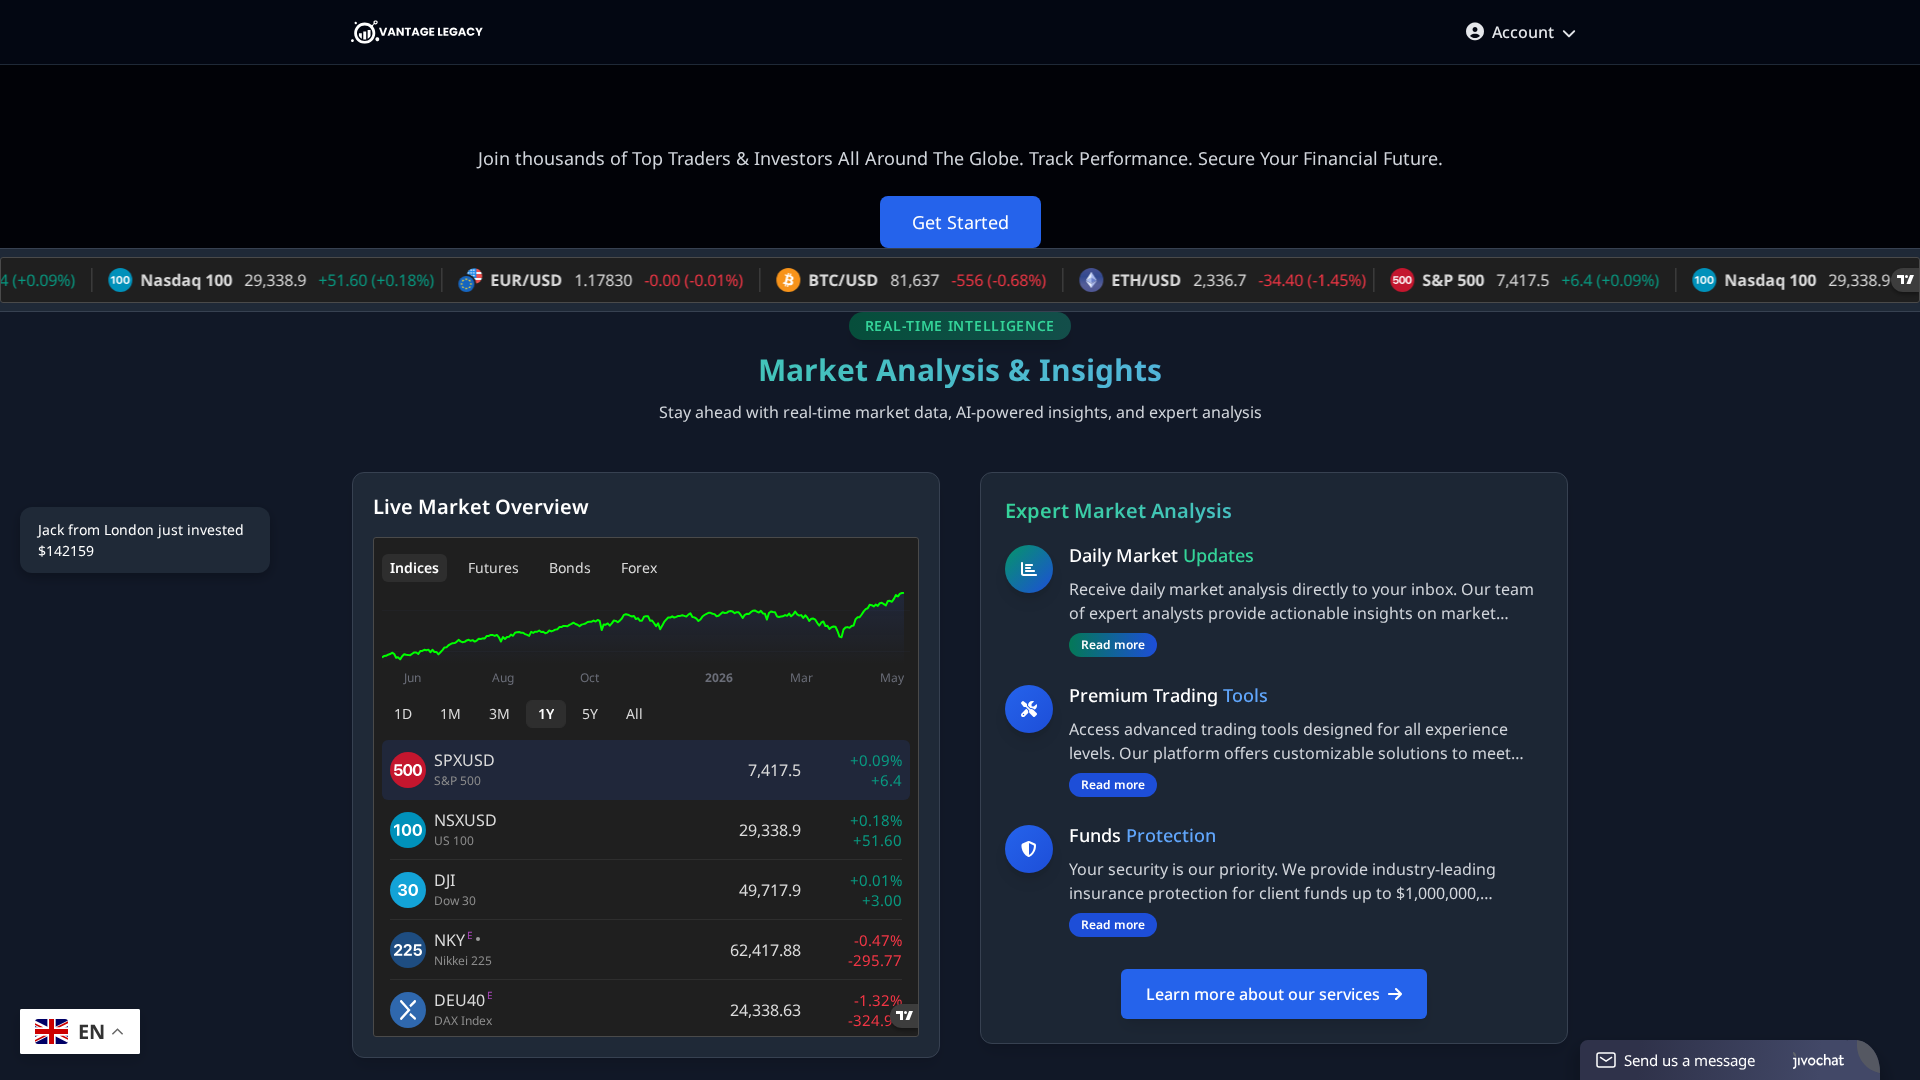Click the Ethereum icon in ticker

pos(1091,280)
